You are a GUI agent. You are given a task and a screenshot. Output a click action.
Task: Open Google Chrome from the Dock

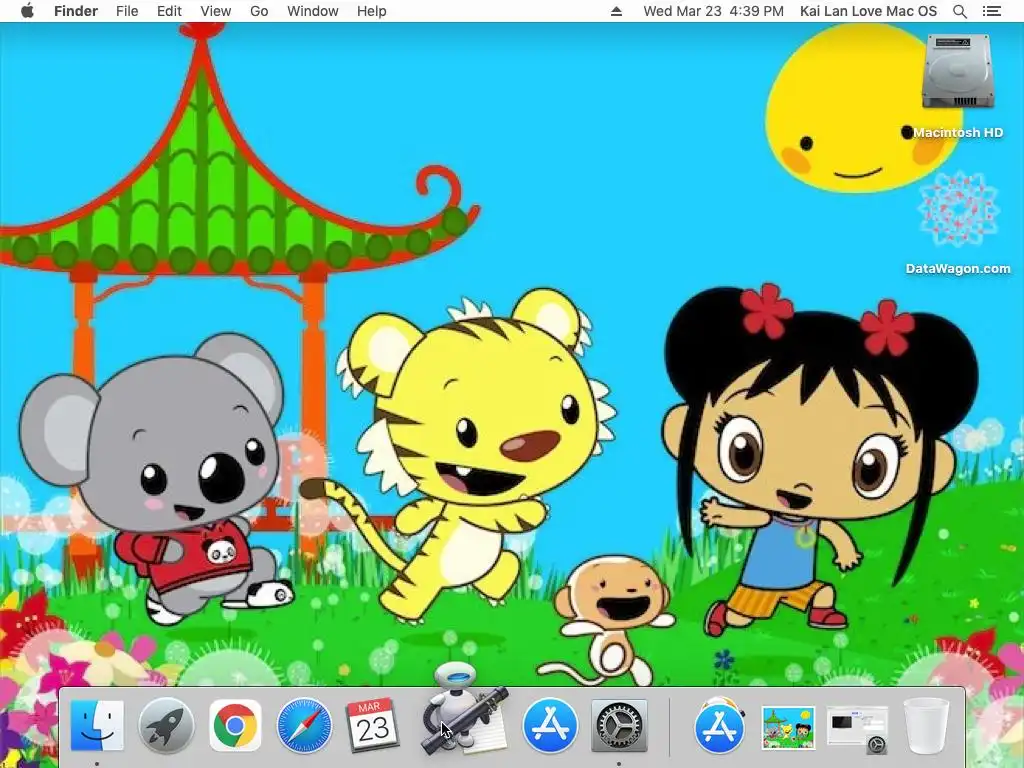pyautogui.click(x=235, y=726)
